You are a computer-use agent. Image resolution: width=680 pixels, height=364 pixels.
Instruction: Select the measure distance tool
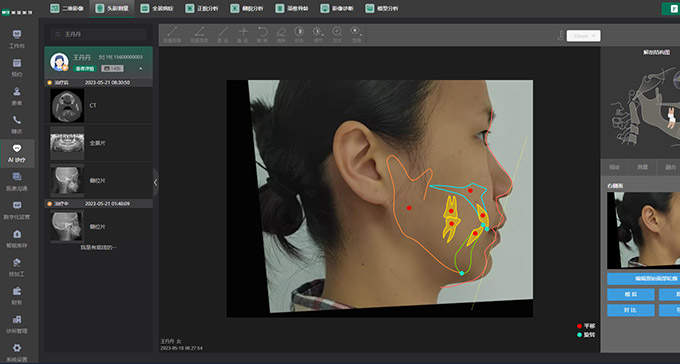(x=172, y=34)
